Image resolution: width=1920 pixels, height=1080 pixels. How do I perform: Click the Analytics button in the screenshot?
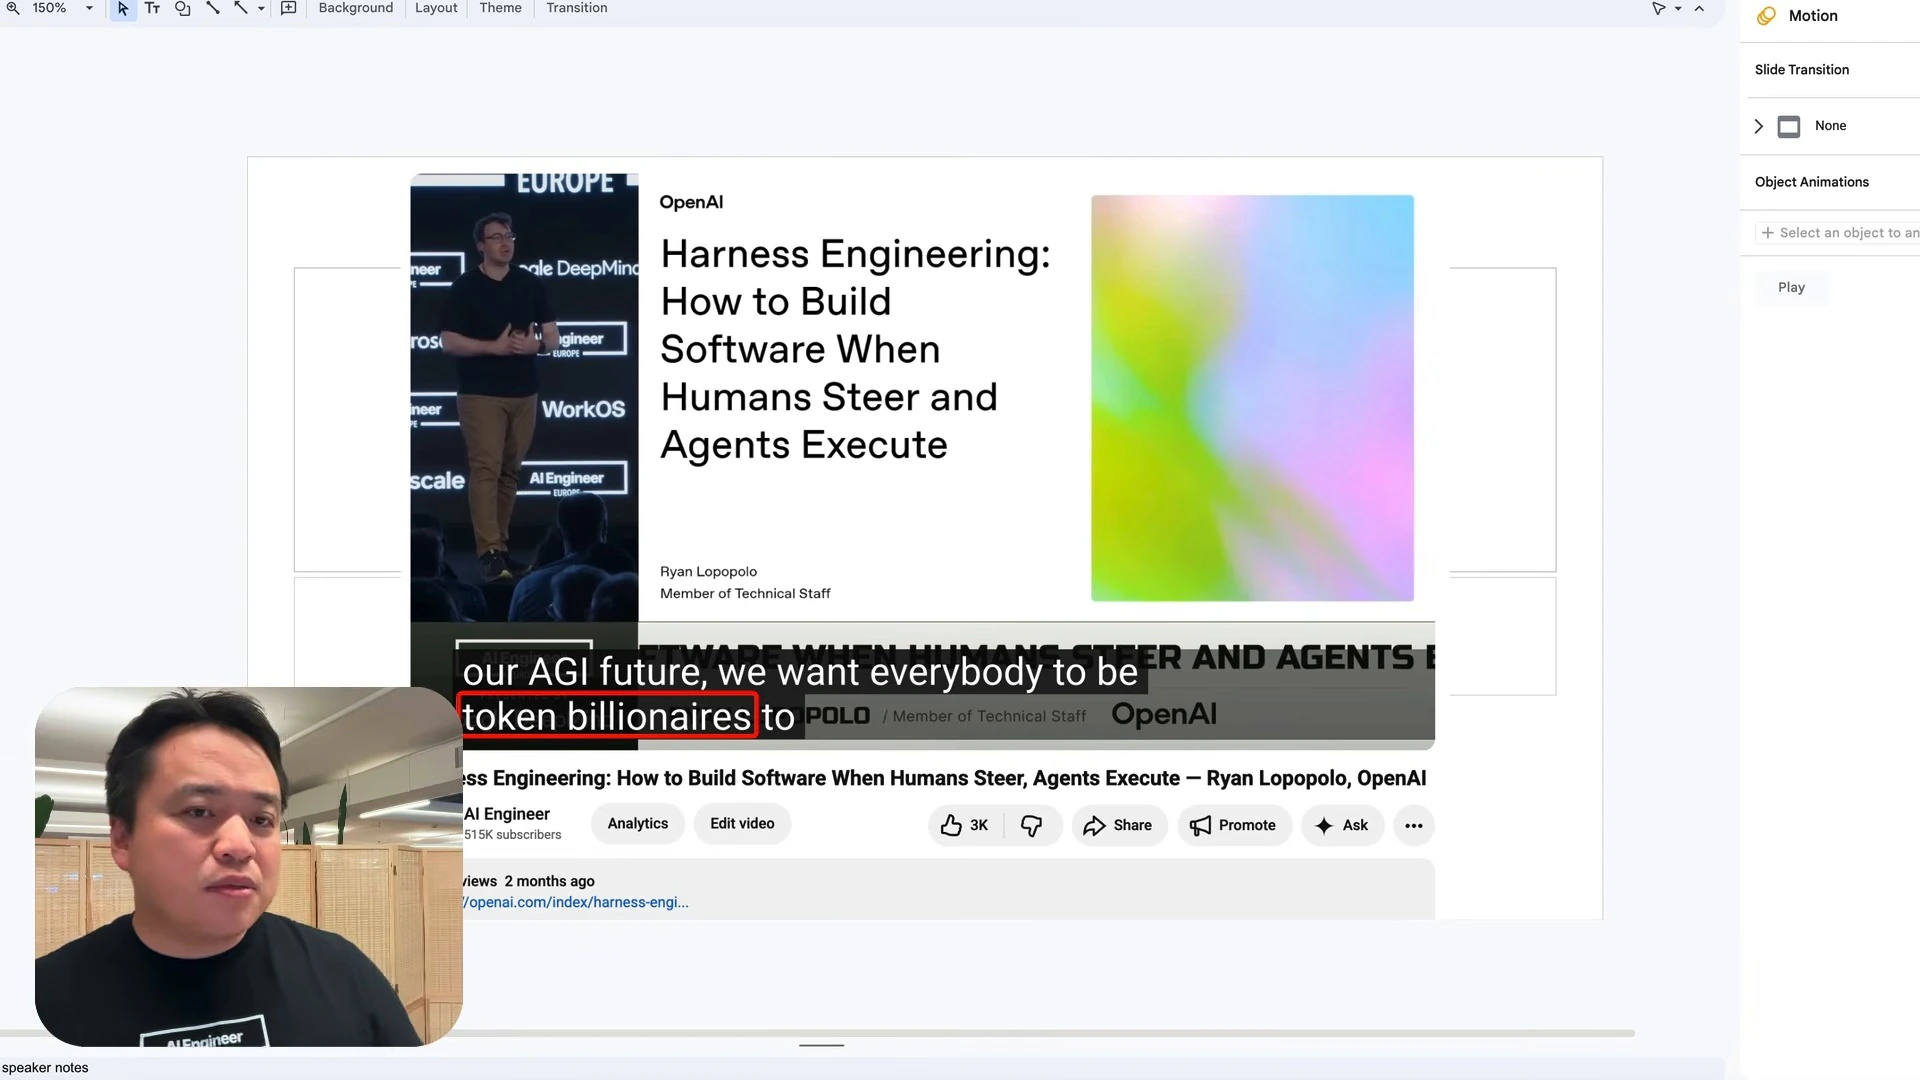(638, 824)
